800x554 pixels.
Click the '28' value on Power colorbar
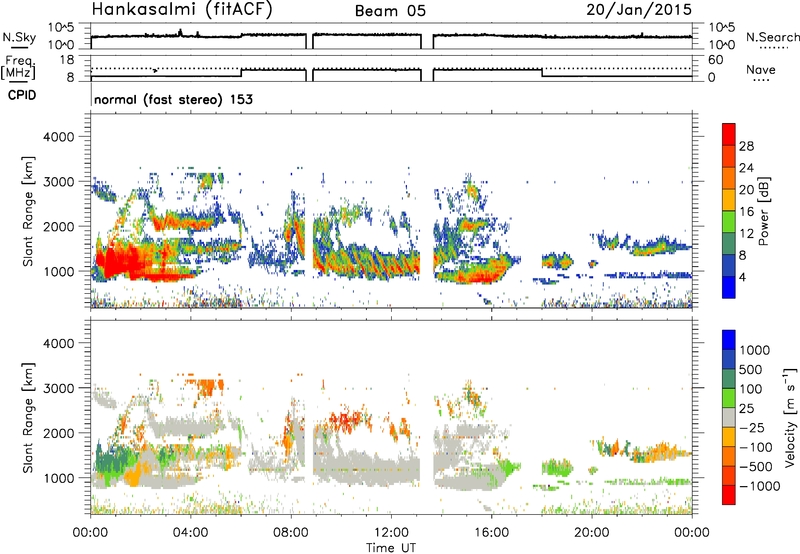click(x=746, y=146)
